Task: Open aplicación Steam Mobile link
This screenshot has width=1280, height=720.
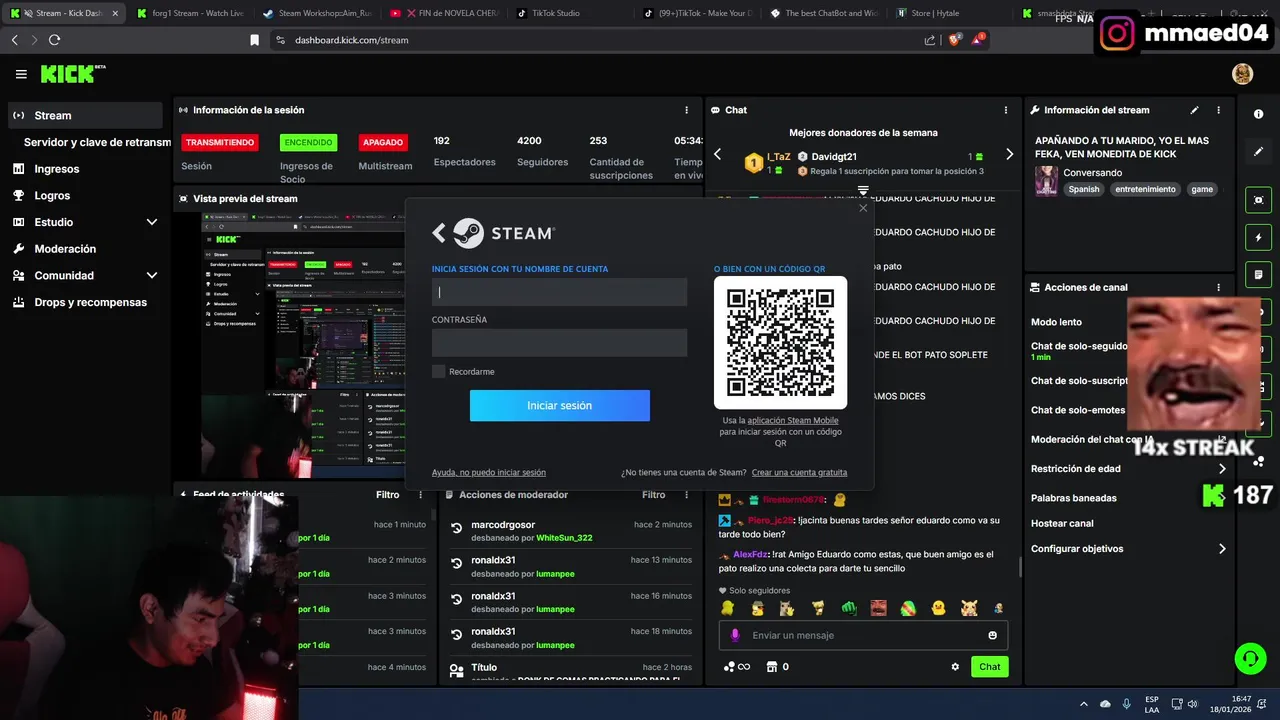Action: click(793, 421)
